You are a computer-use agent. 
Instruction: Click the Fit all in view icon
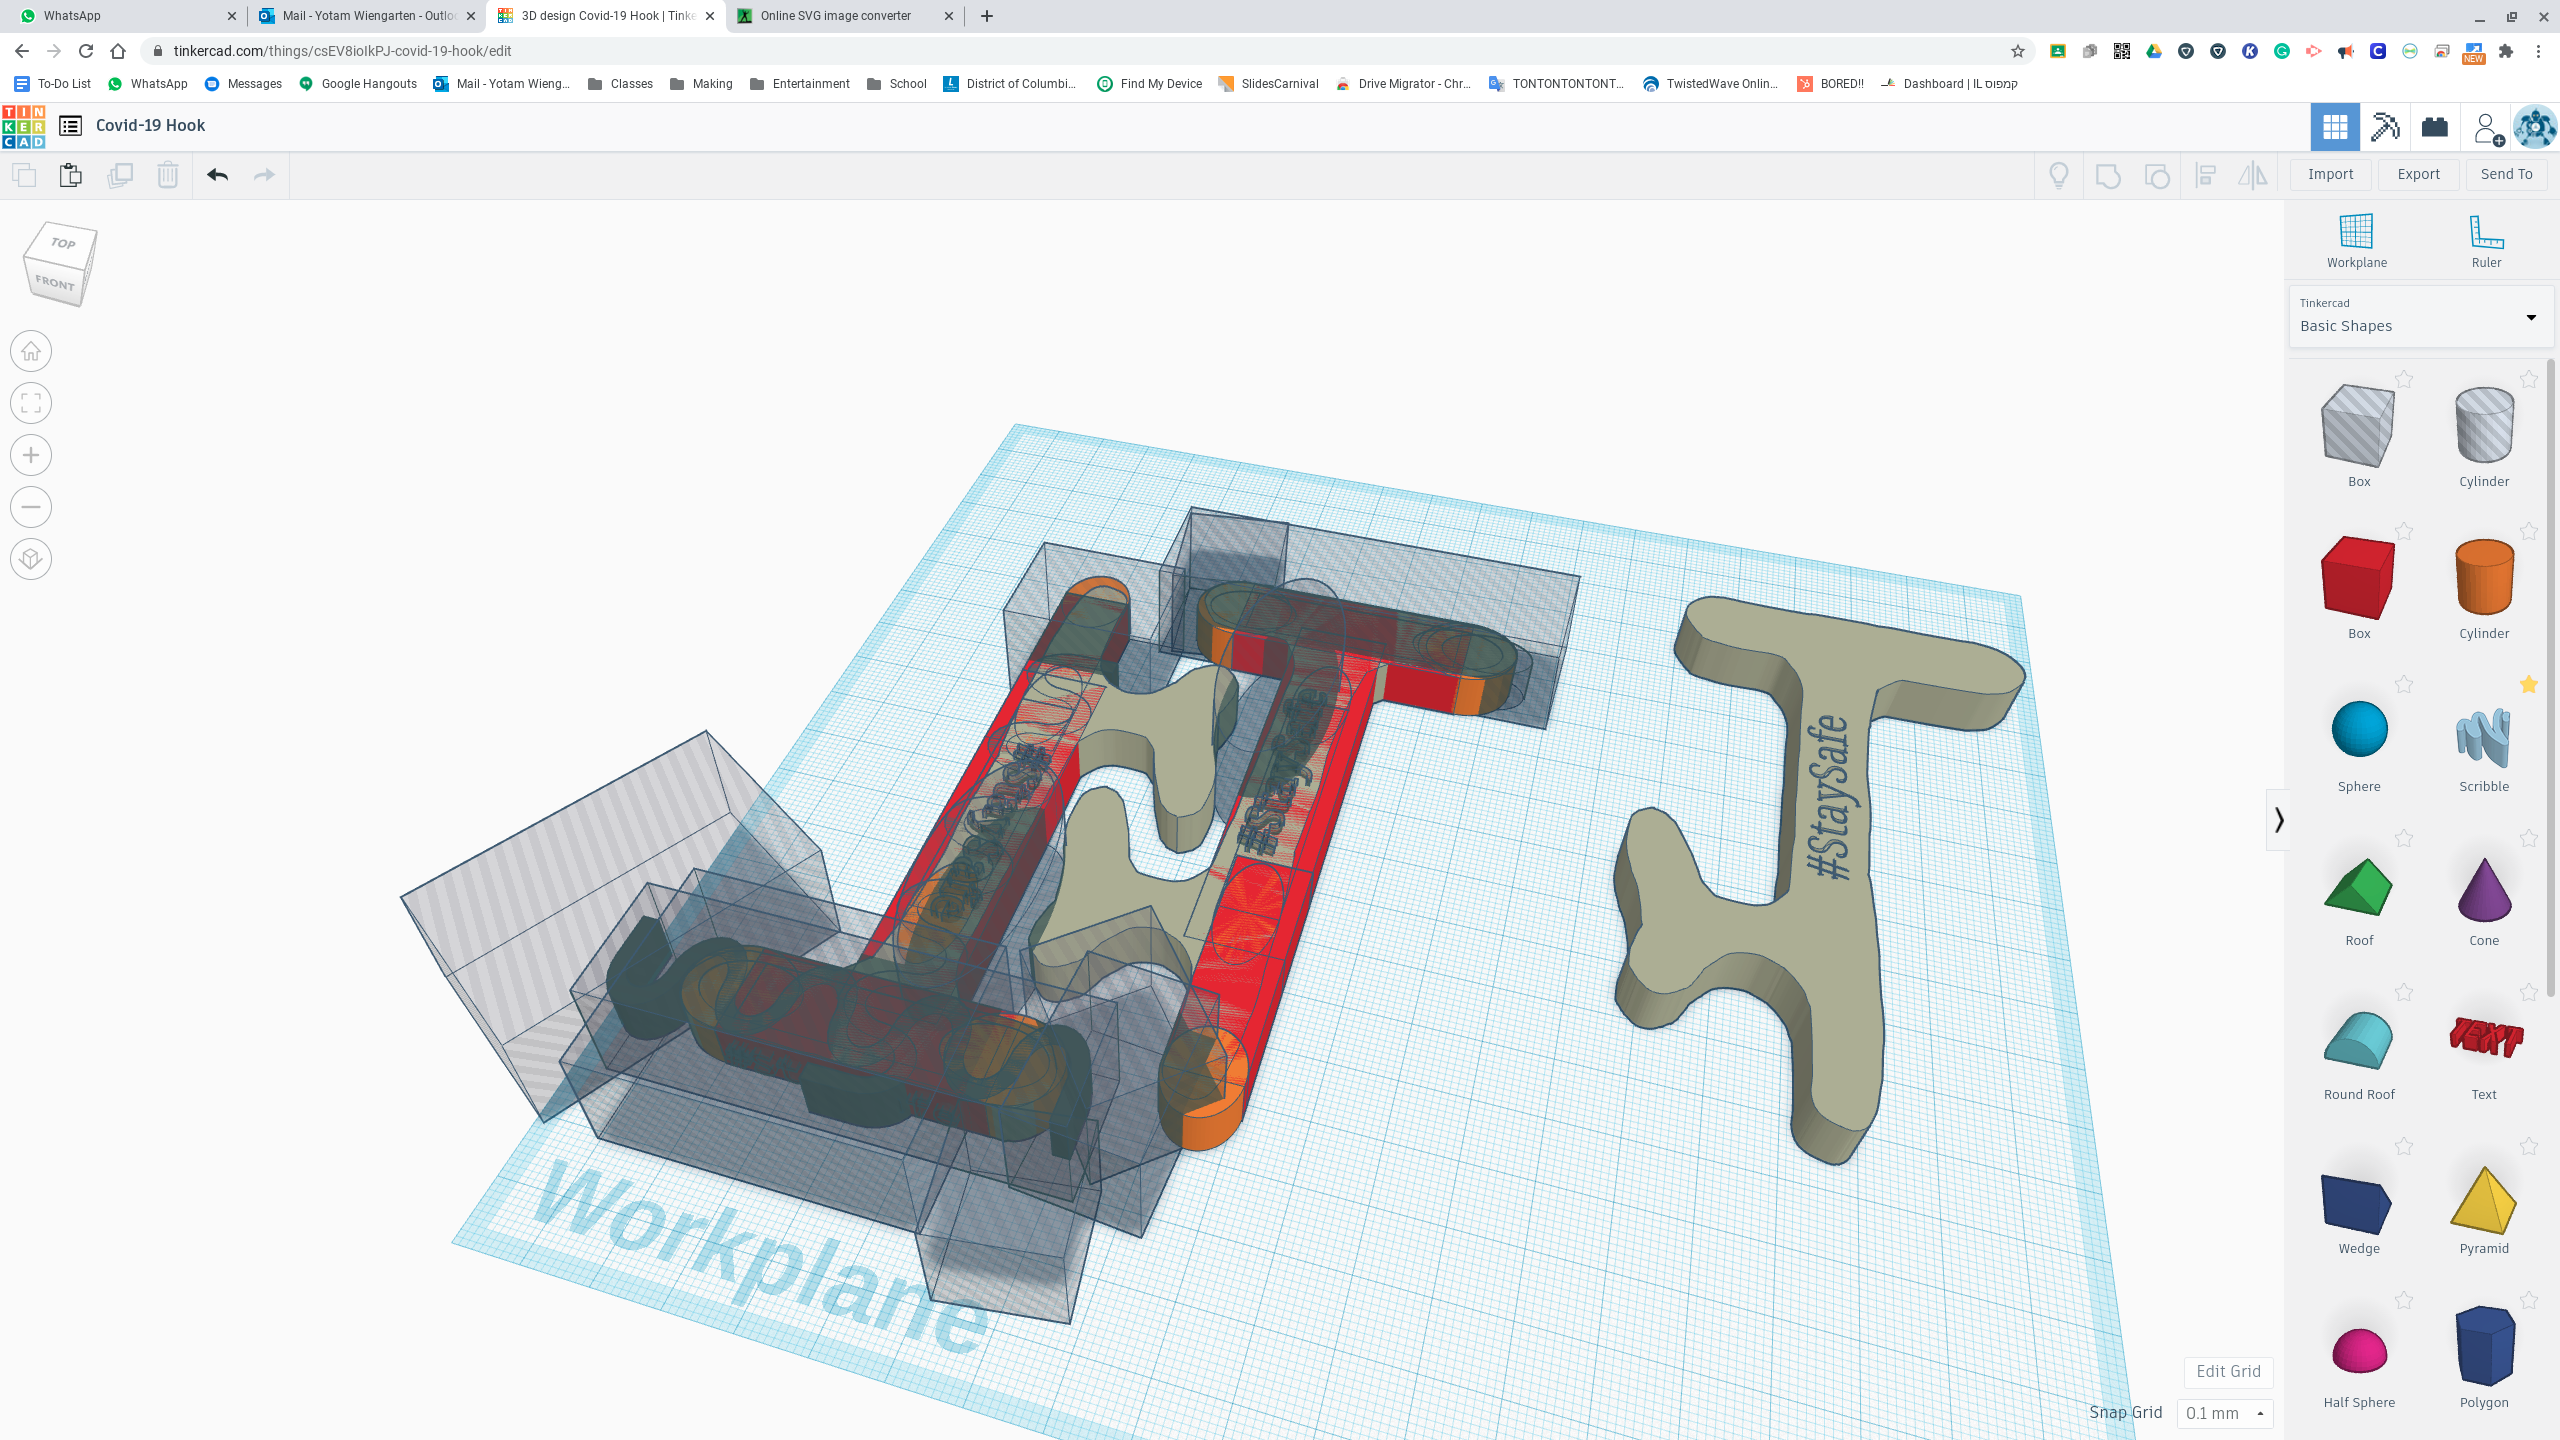(31, 403)
